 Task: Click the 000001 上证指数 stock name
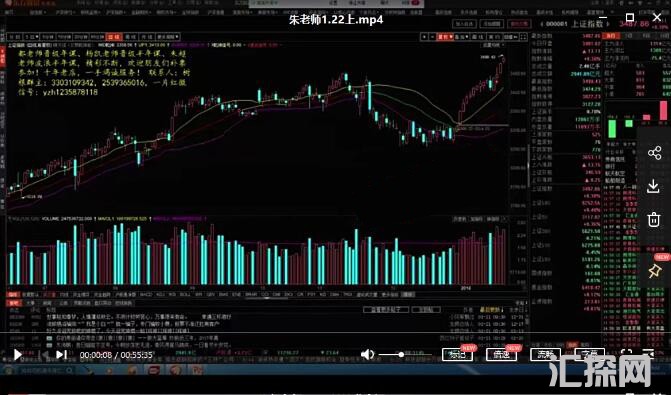tap(575, 24)
